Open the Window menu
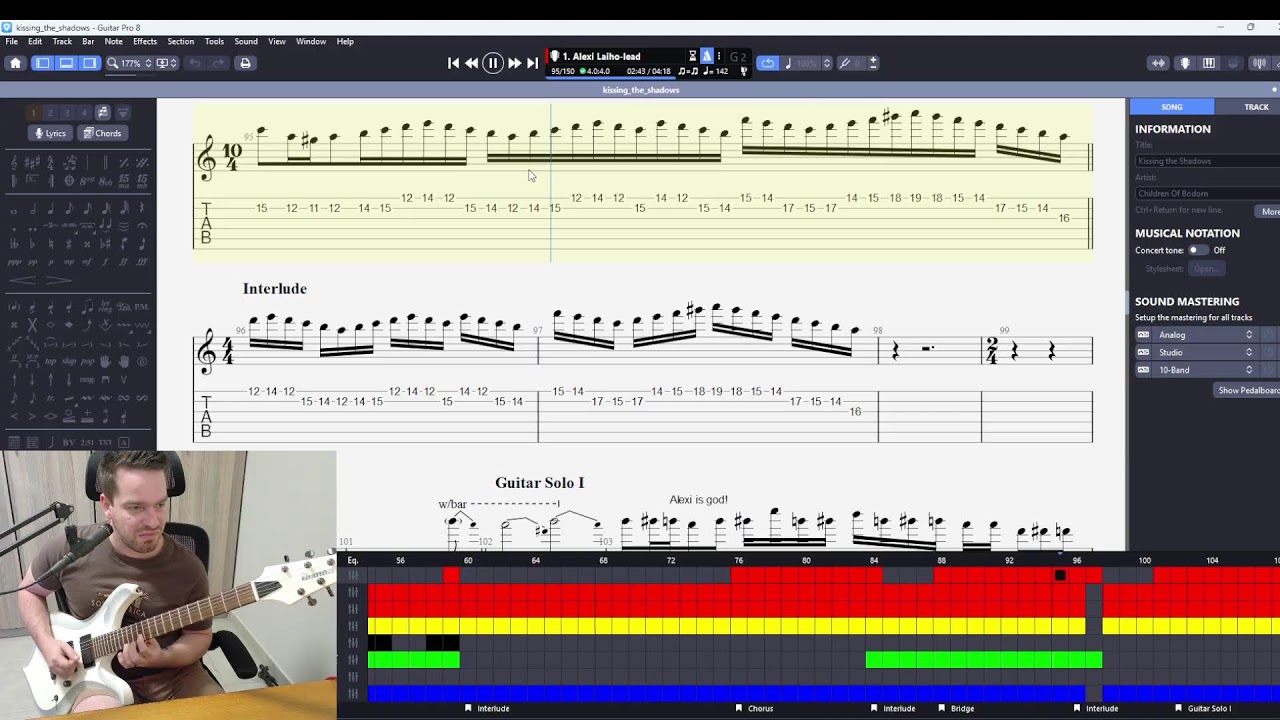Image resolution: width=1280 pixels, height=720 pixels. tap(311, 41)
